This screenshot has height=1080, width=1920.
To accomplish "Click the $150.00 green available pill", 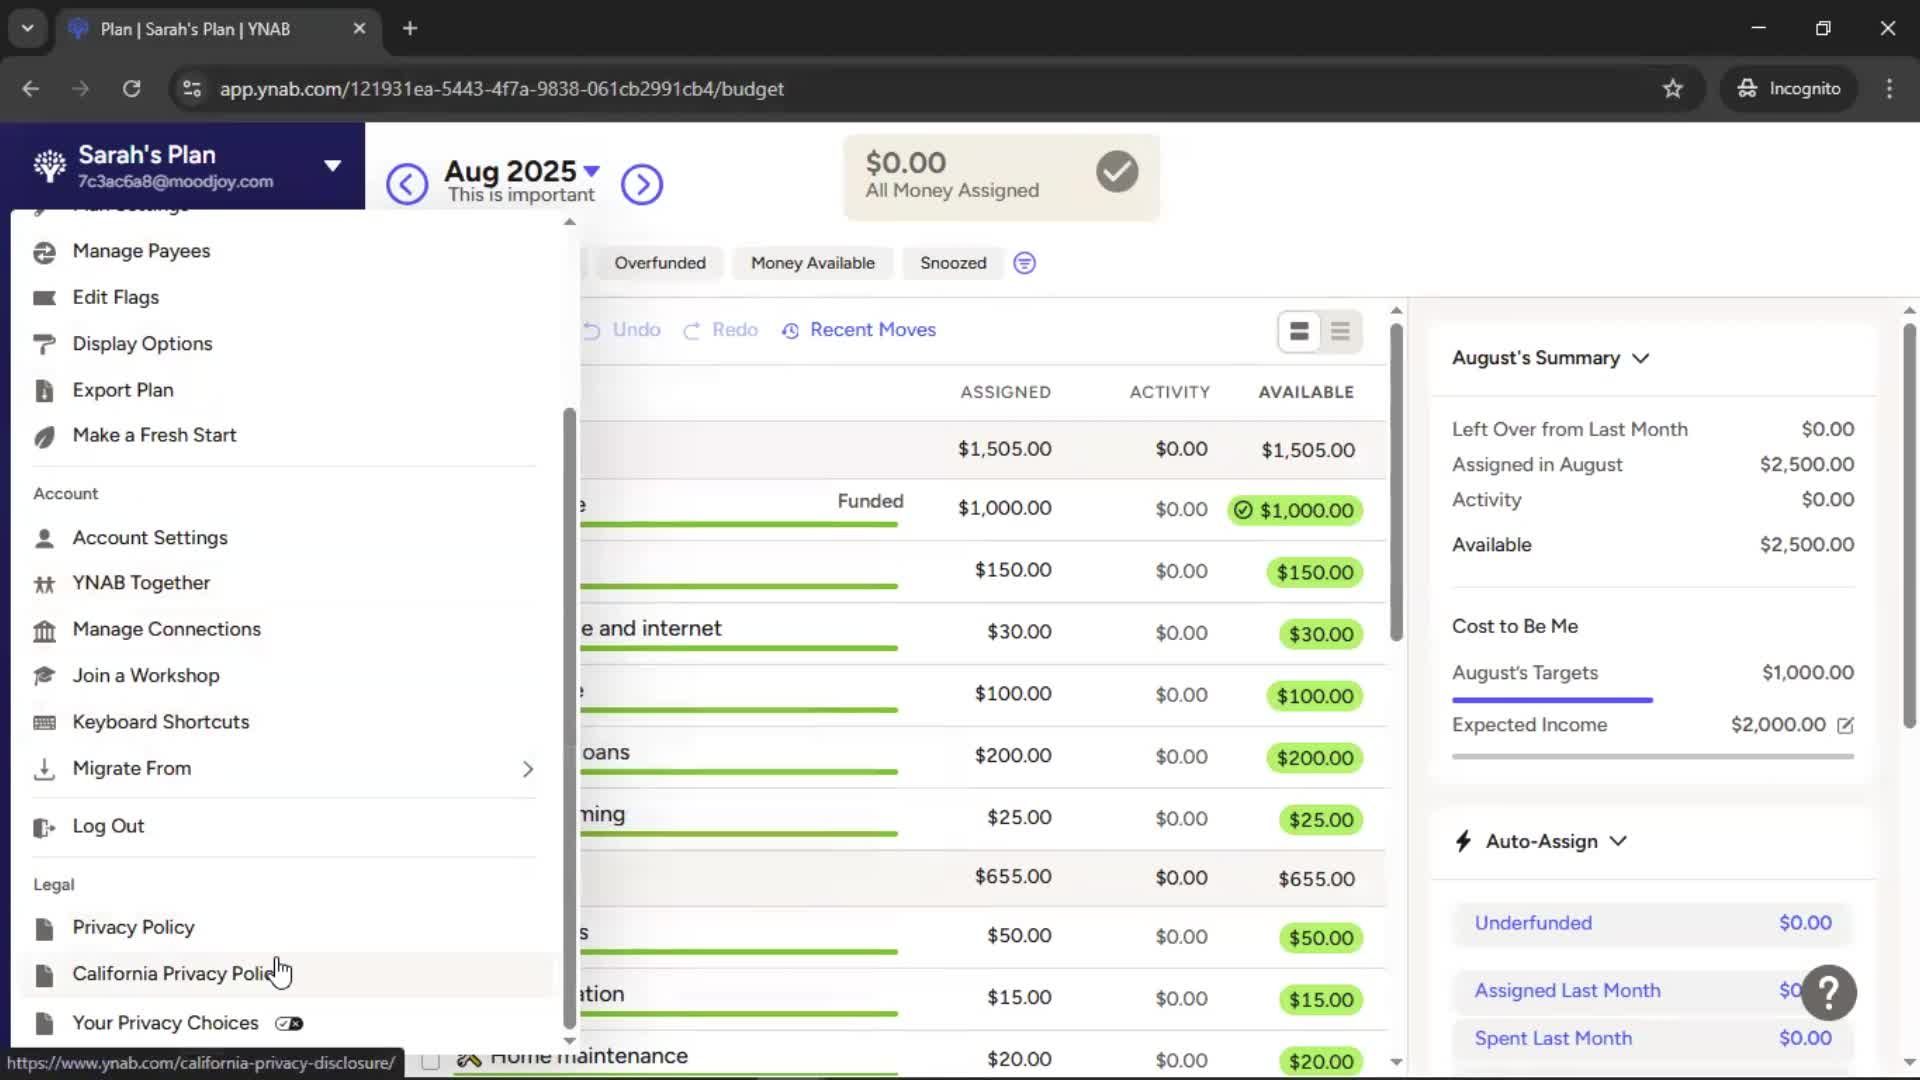I will point(1315,573).
